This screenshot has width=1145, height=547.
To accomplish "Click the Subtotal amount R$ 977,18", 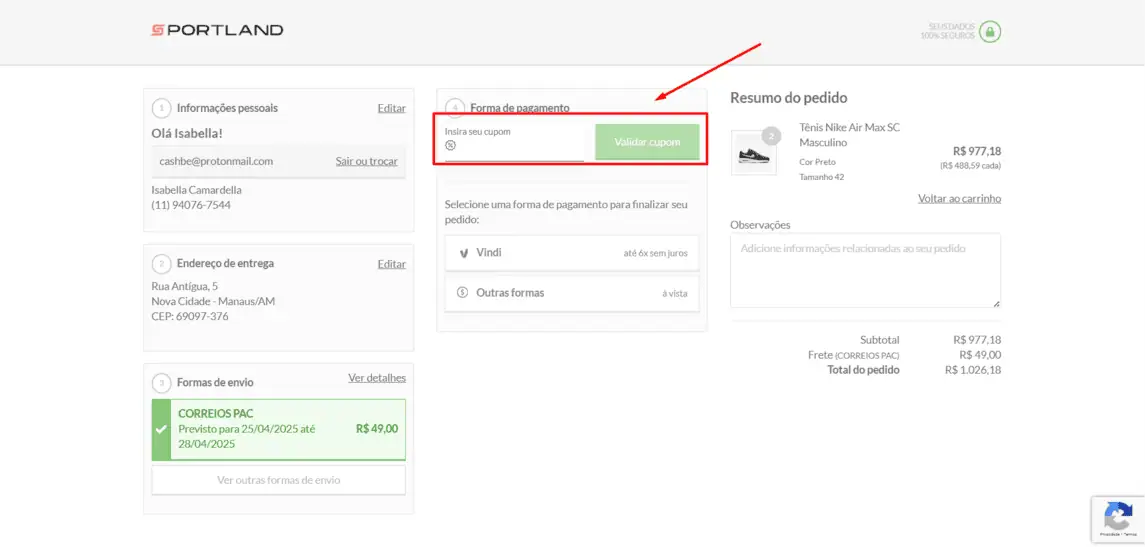I will click(x=977, y=340).
